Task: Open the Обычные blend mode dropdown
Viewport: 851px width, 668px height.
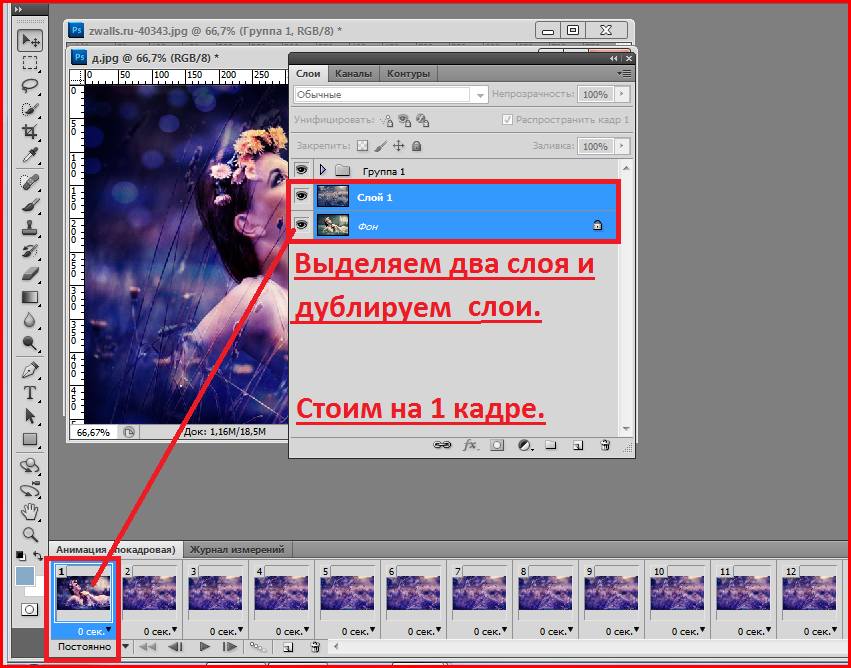Action: (391, 94)
